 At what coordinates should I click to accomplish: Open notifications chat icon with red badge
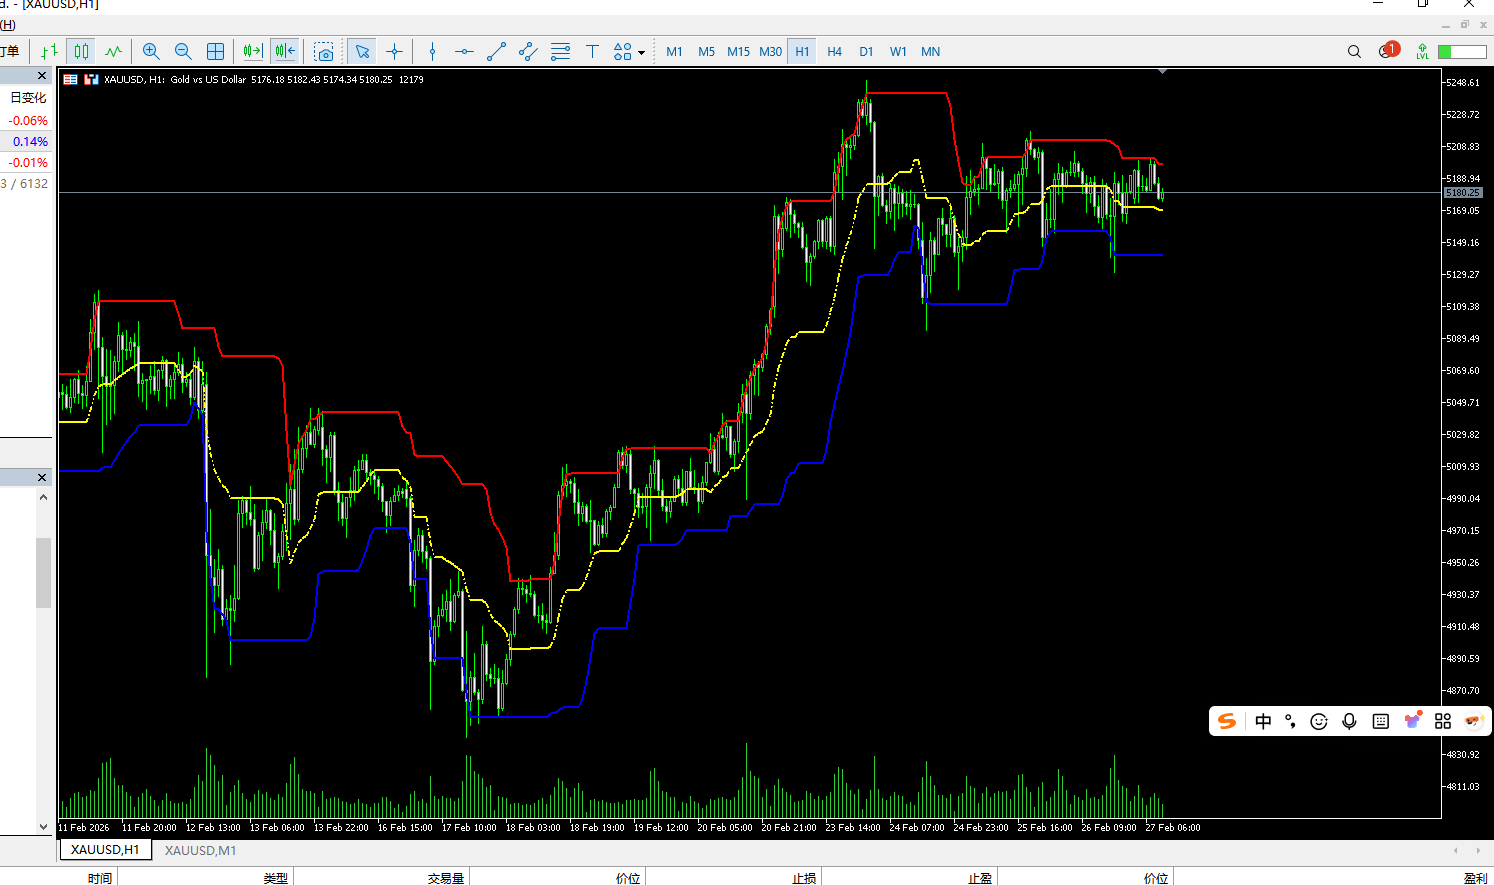tap(1388, 51)
